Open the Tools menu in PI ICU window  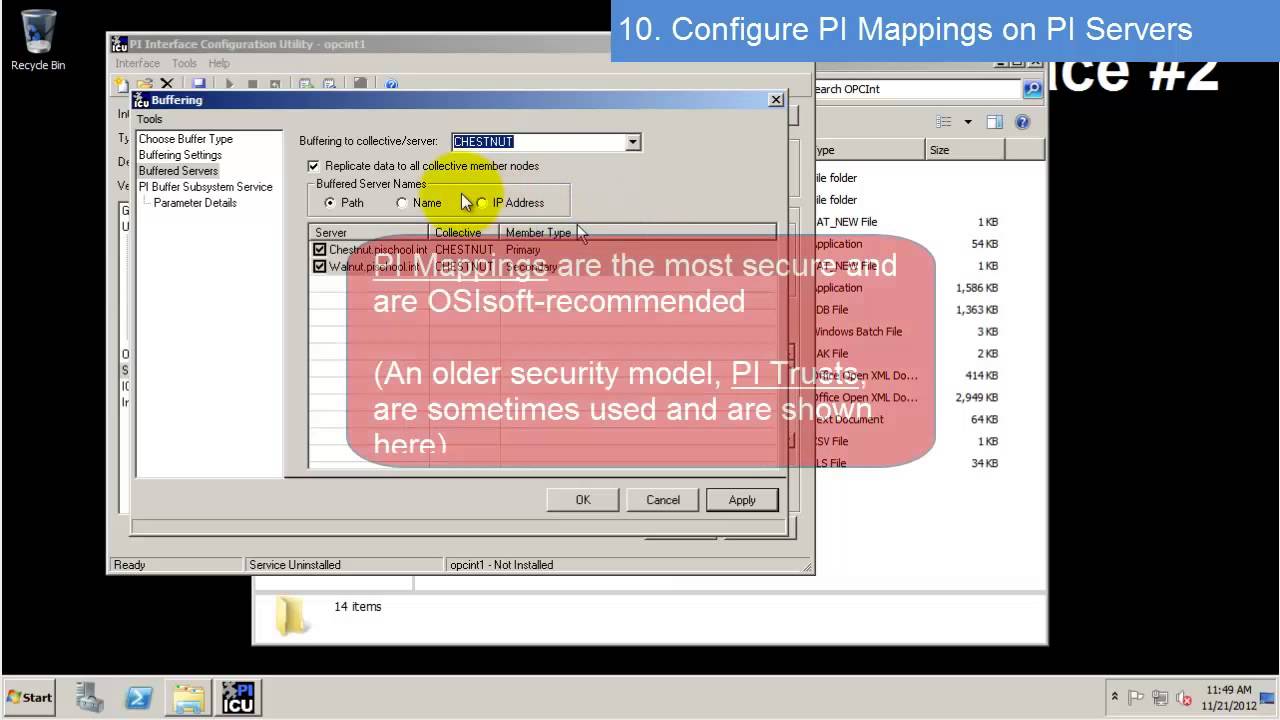184,63
